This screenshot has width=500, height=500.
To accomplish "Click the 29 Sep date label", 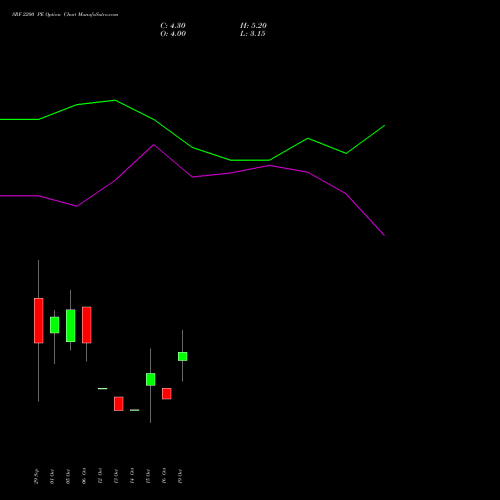I will [36, 476].
